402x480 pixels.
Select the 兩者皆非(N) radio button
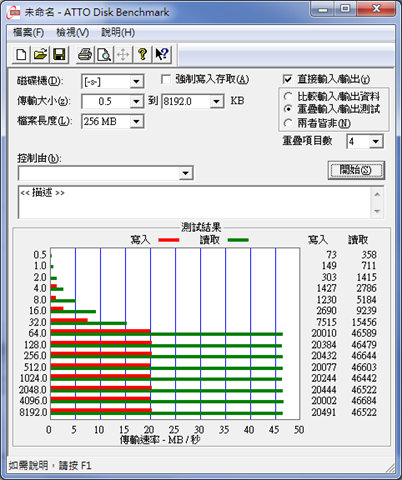[x=288, y=123]
